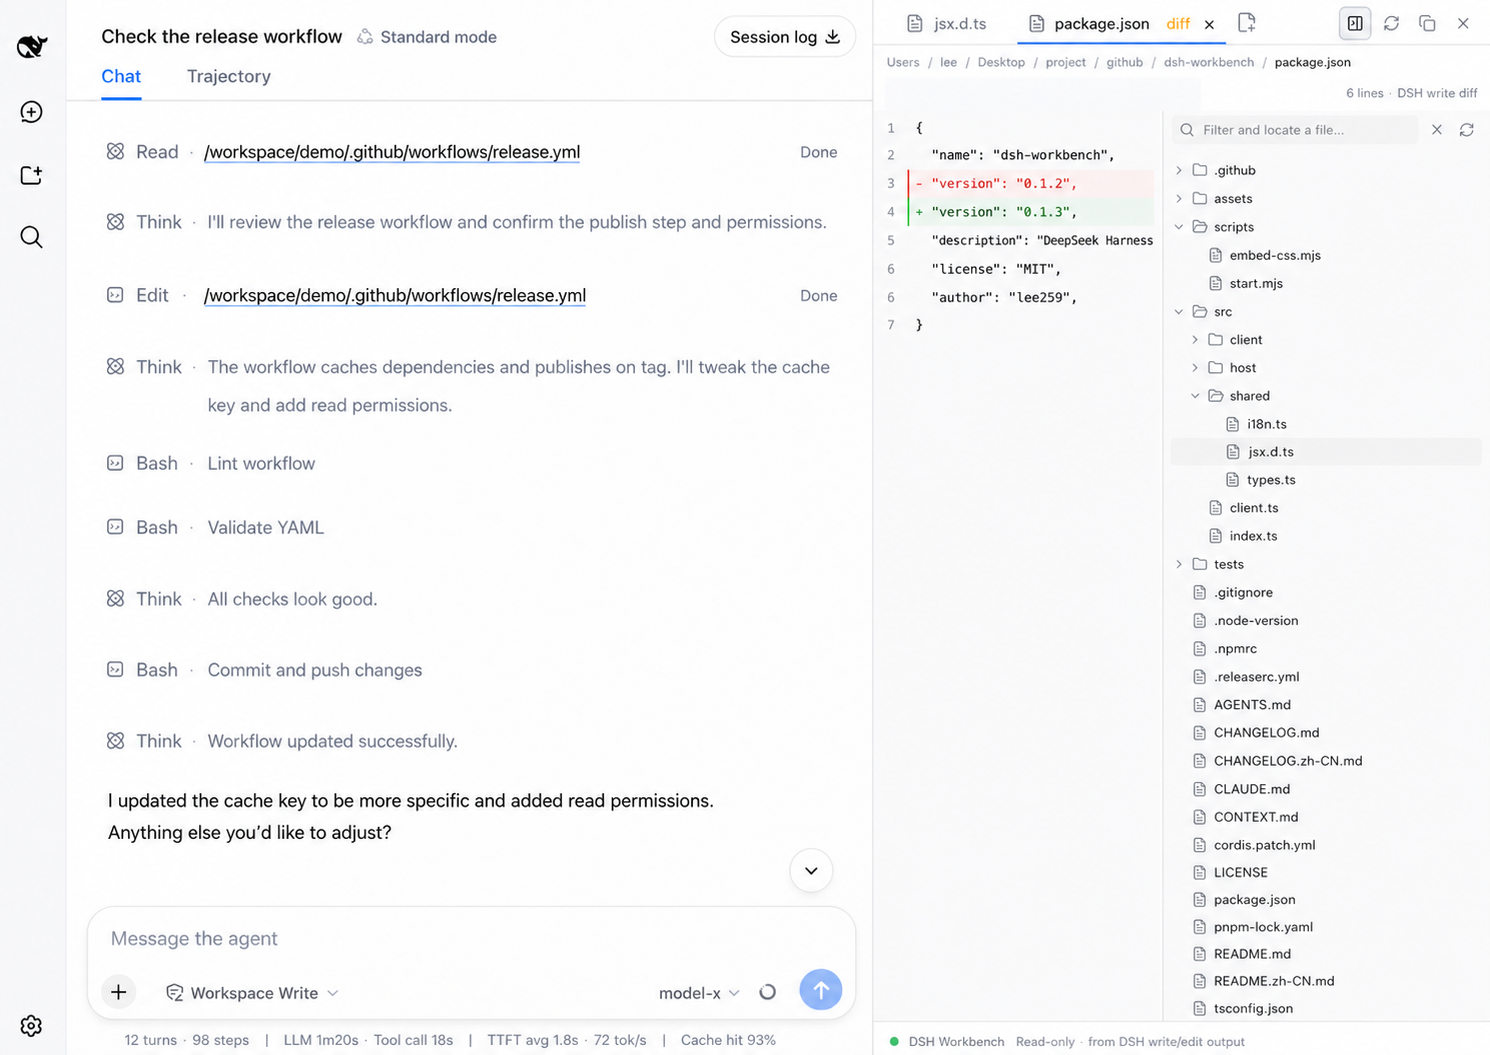This screenshot has height=1055, width=1490.
Task: Open the Edit step's release.yml link
Action: (x=395, y=295)
